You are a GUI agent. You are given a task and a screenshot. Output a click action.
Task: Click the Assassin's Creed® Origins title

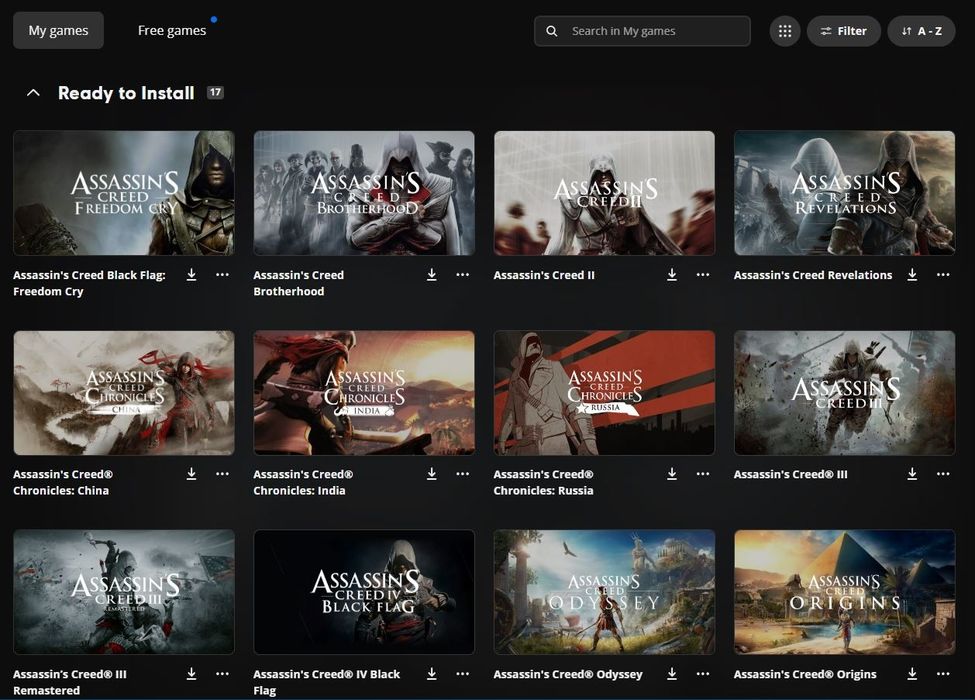pos(805,674)
